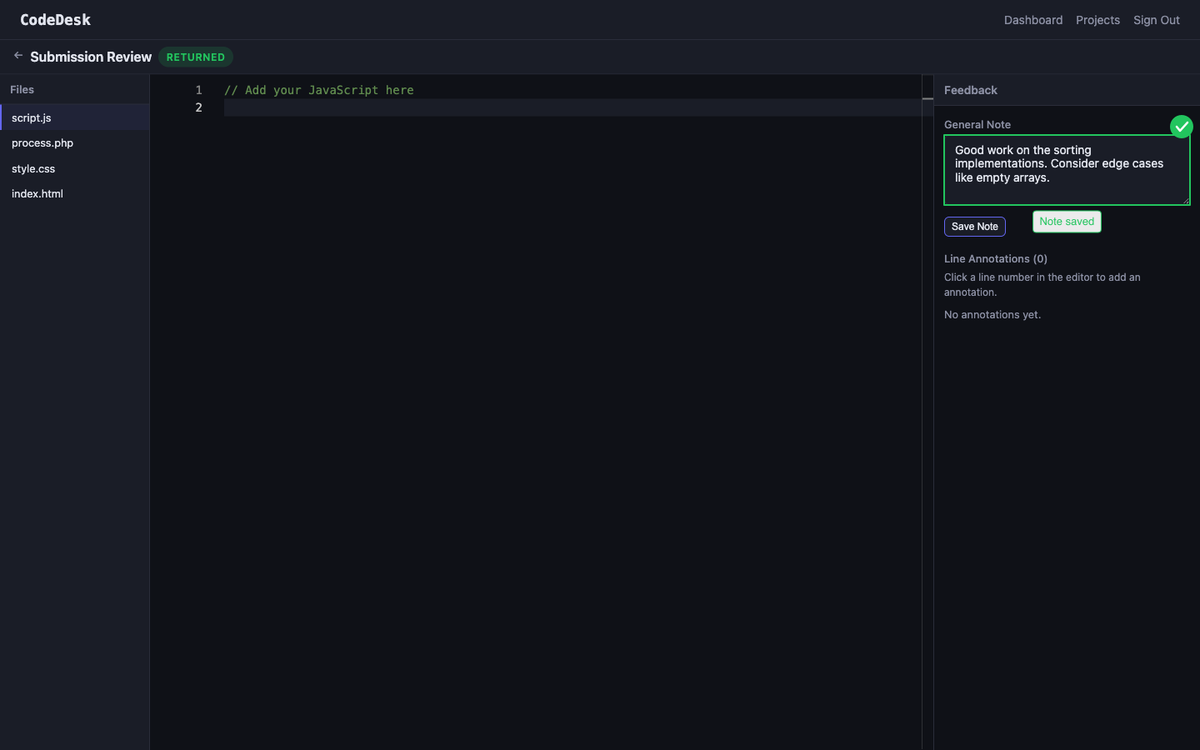Click the textarea resize handle in General Note

(x=1185, y=200)
